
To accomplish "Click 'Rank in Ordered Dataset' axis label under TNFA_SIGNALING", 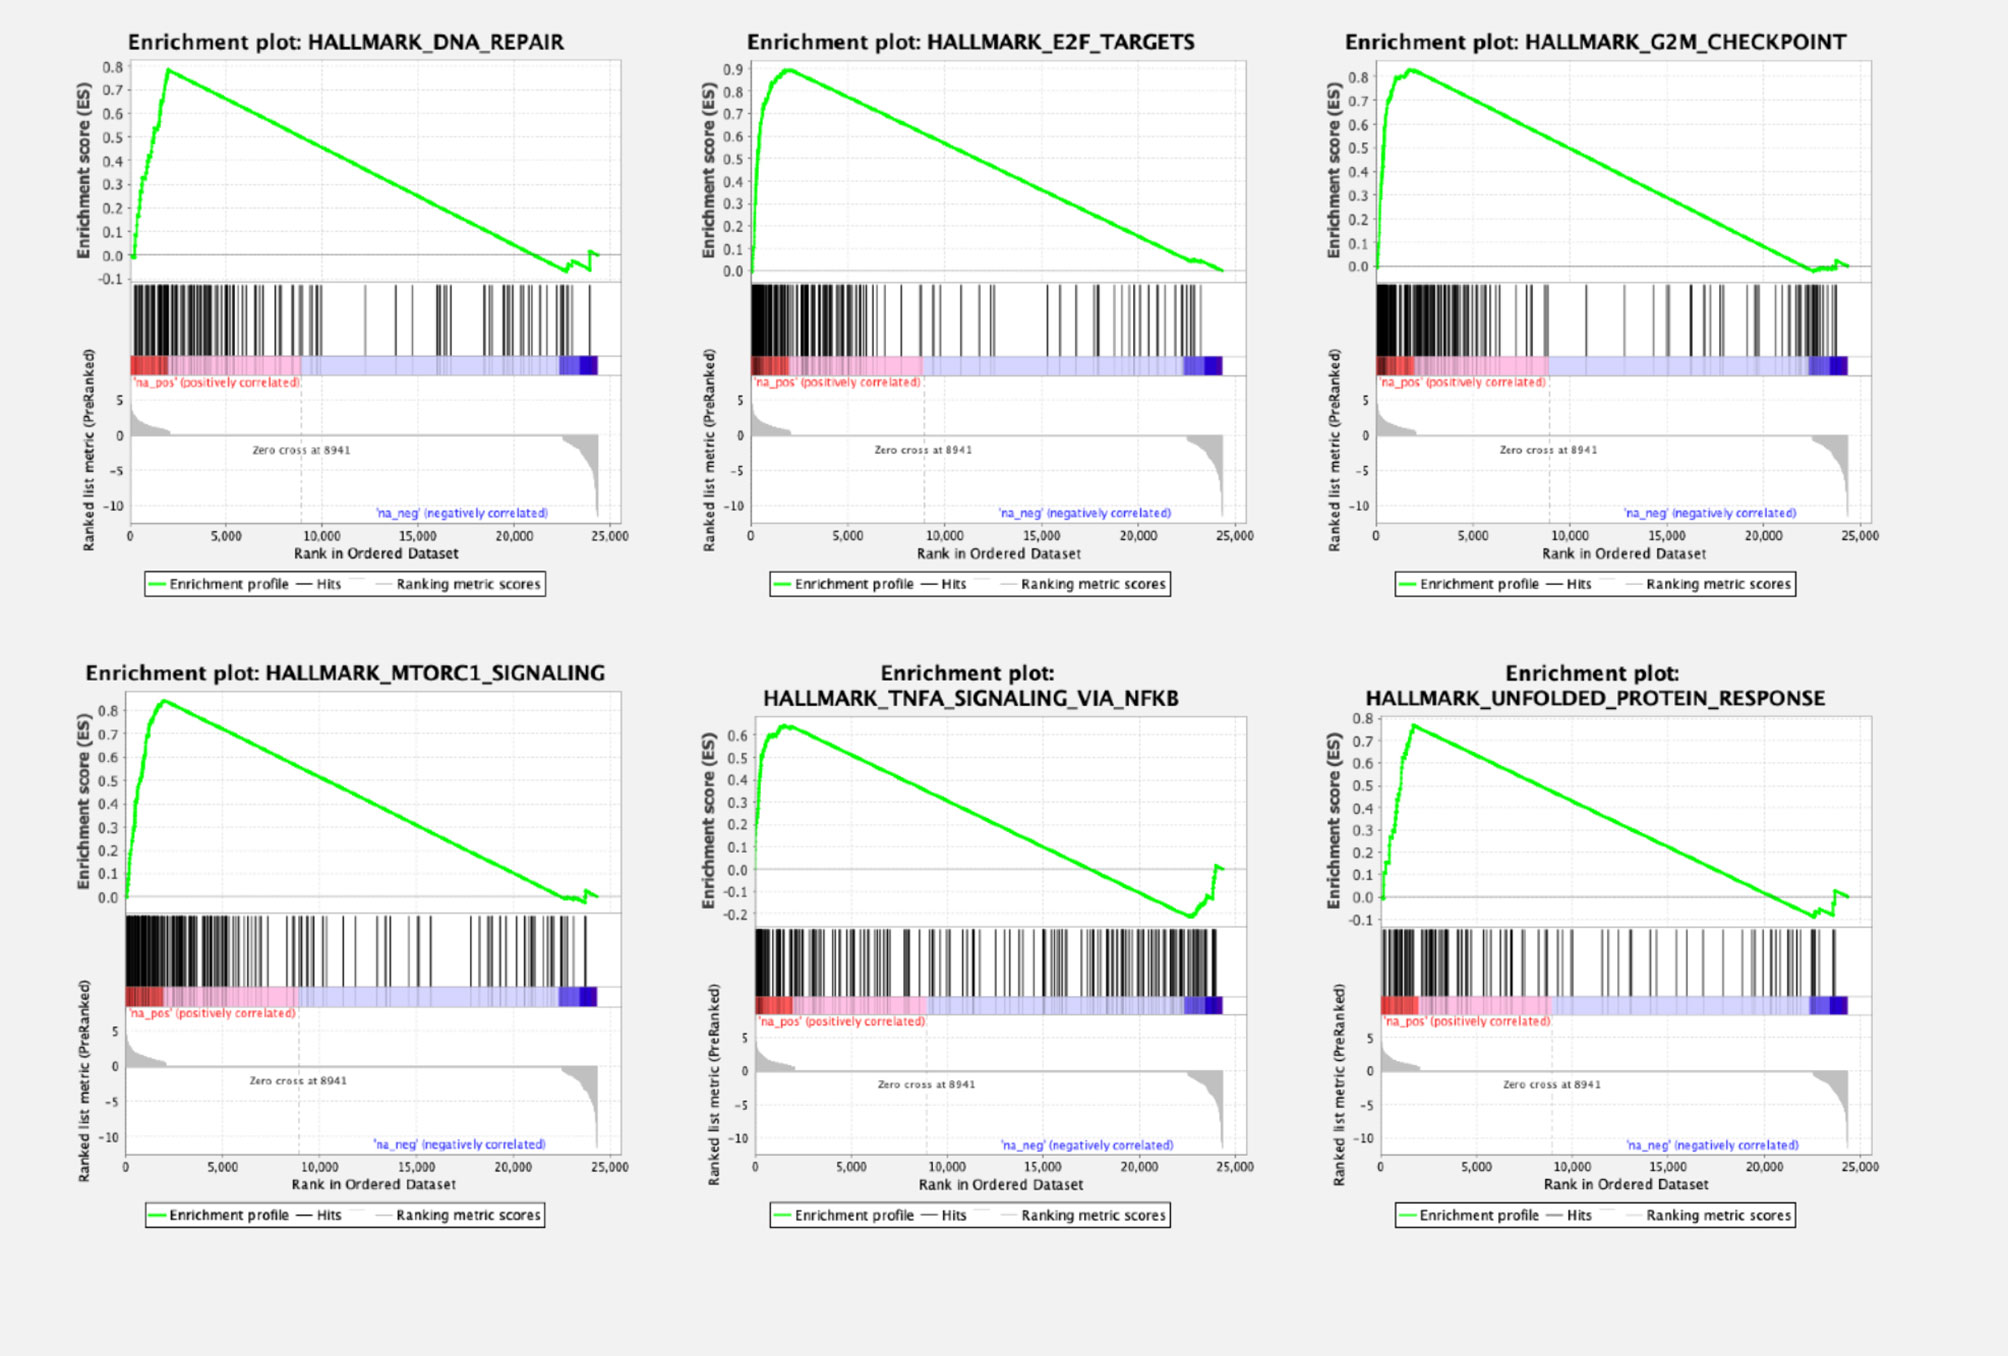I will (1001, 1184).
